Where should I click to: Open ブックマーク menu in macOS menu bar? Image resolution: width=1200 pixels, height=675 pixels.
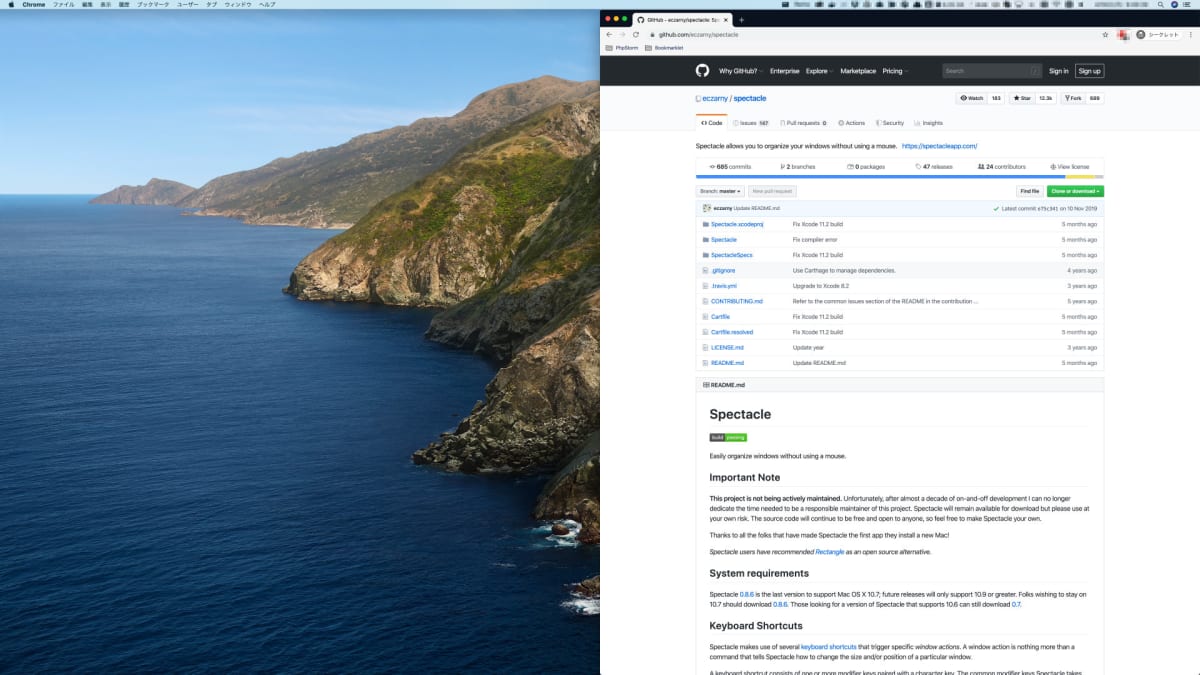(x=153, y=5)
